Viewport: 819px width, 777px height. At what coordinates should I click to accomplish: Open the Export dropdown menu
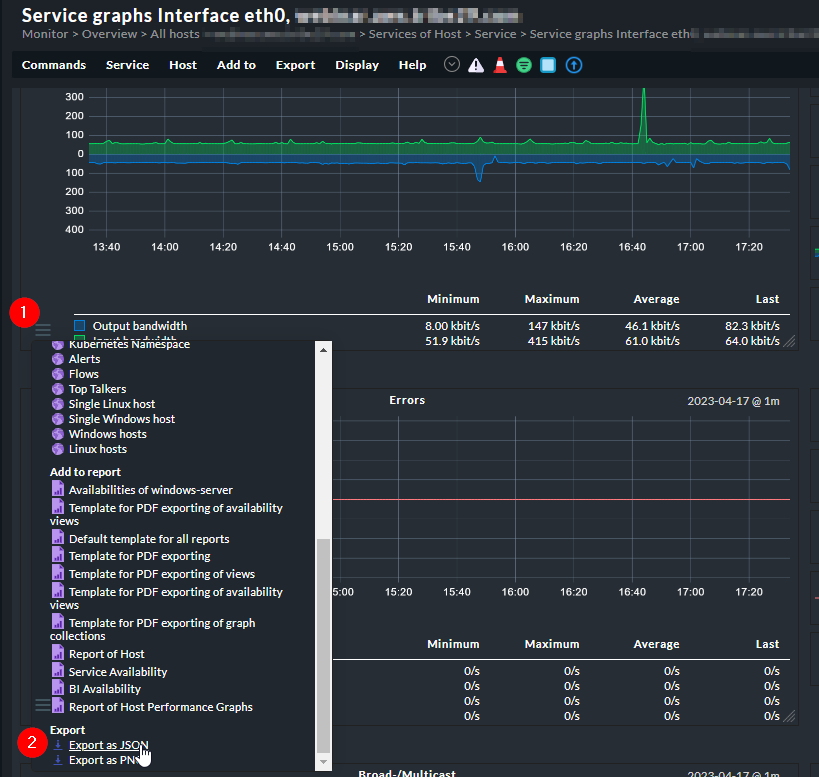295,65
